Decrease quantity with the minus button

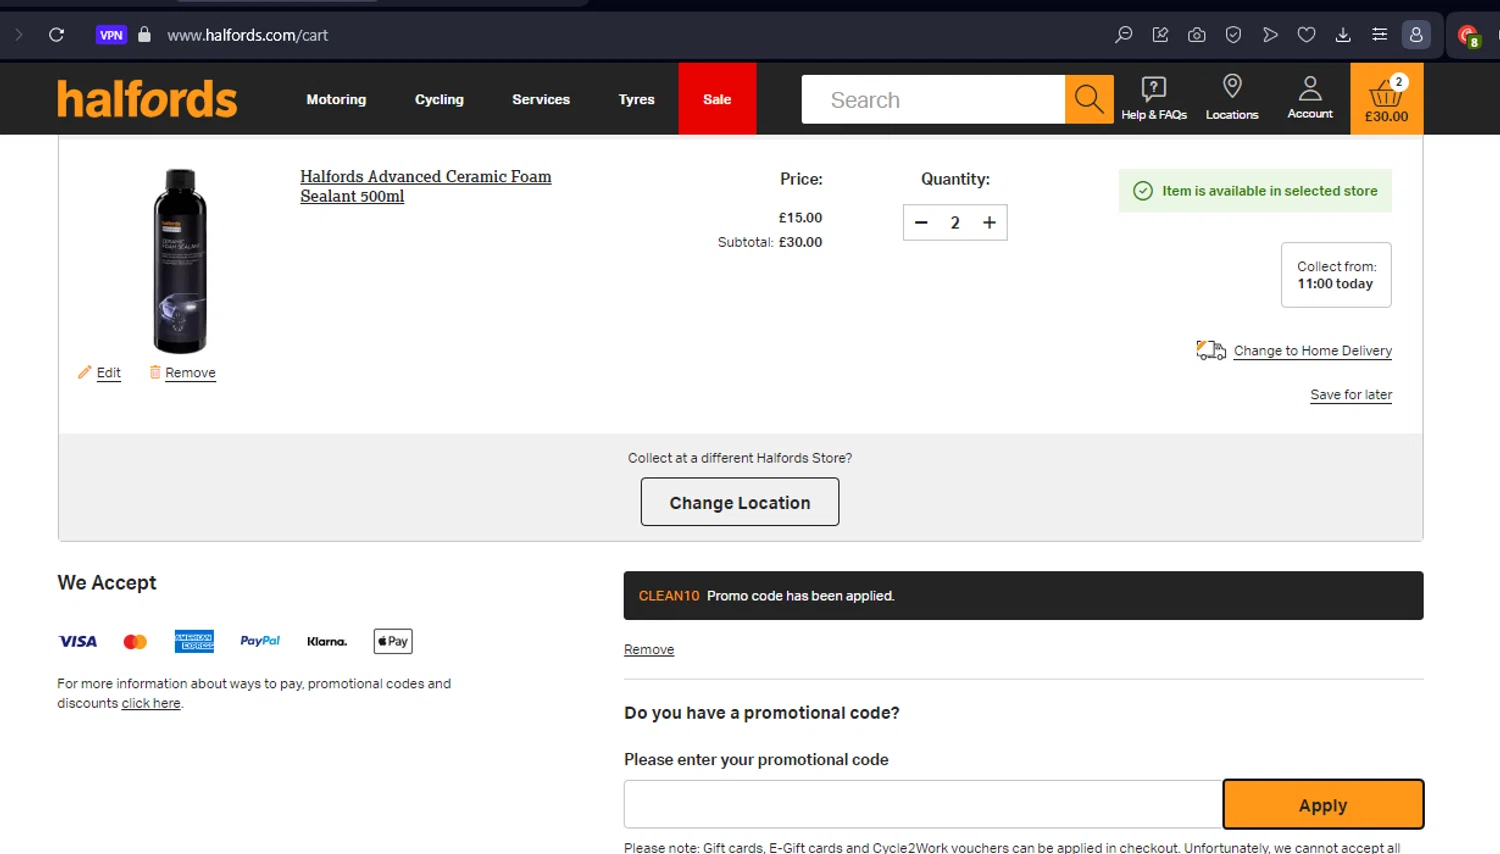tap(922, 223)
